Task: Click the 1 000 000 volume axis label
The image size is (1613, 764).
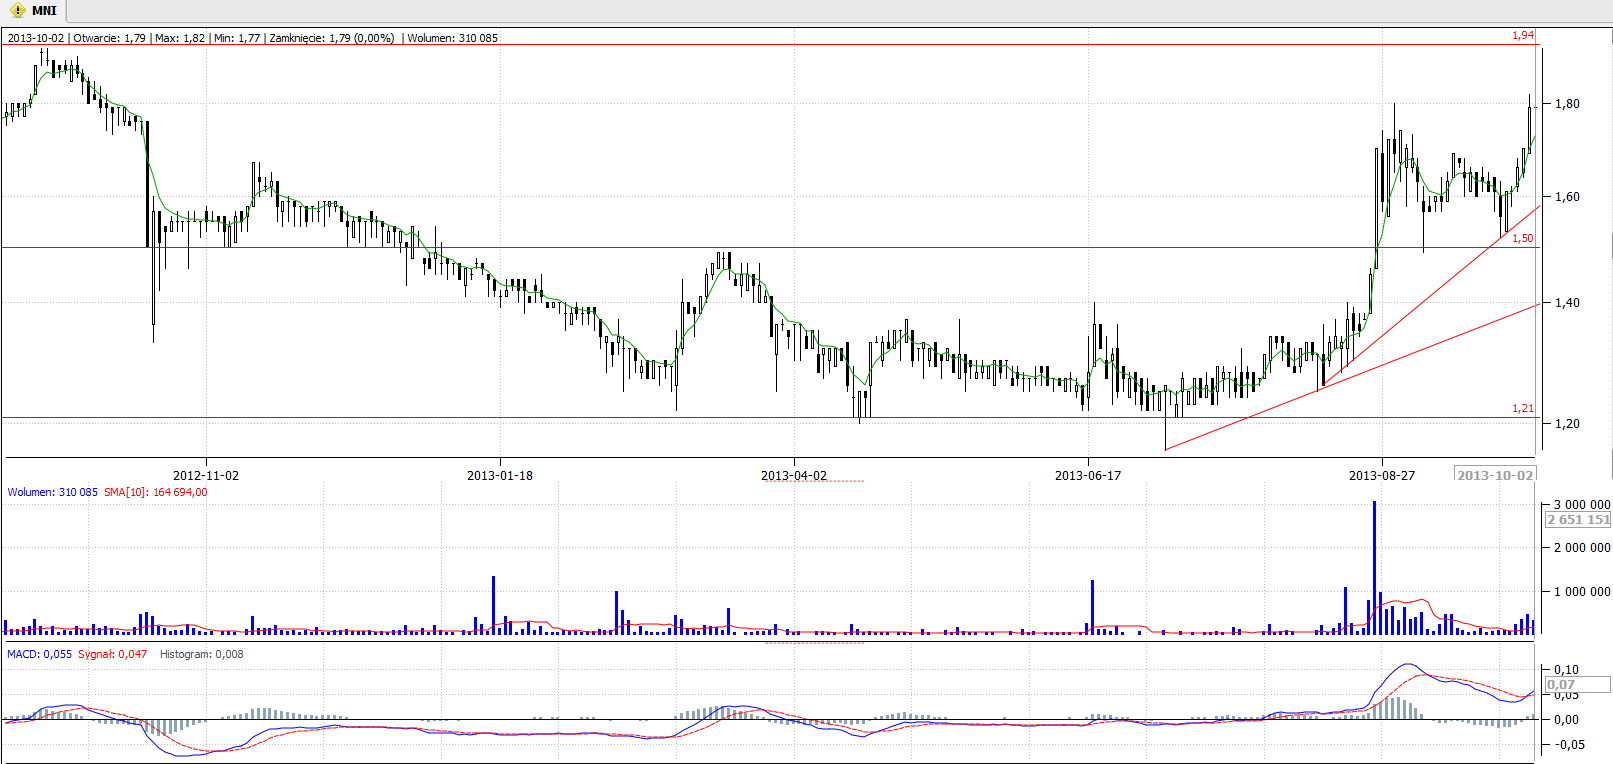Action: coord(1582,591)
